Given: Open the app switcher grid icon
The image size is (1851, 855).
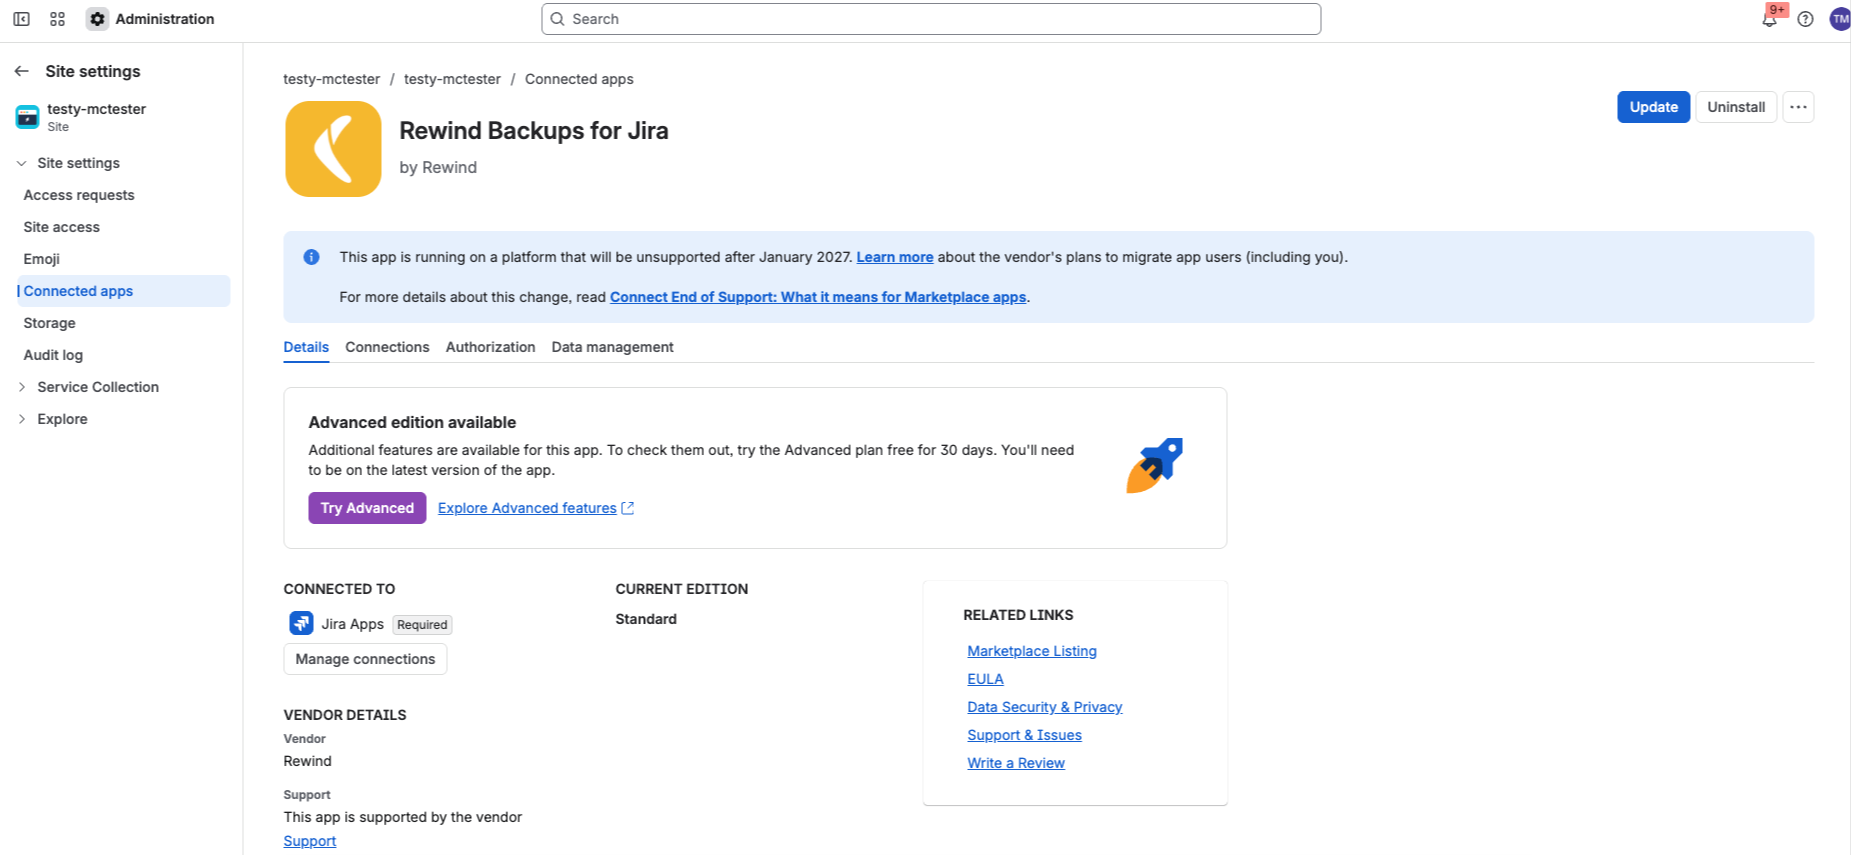Looking at the screenshot, I should pyautogui.click(x=57, y=19).
